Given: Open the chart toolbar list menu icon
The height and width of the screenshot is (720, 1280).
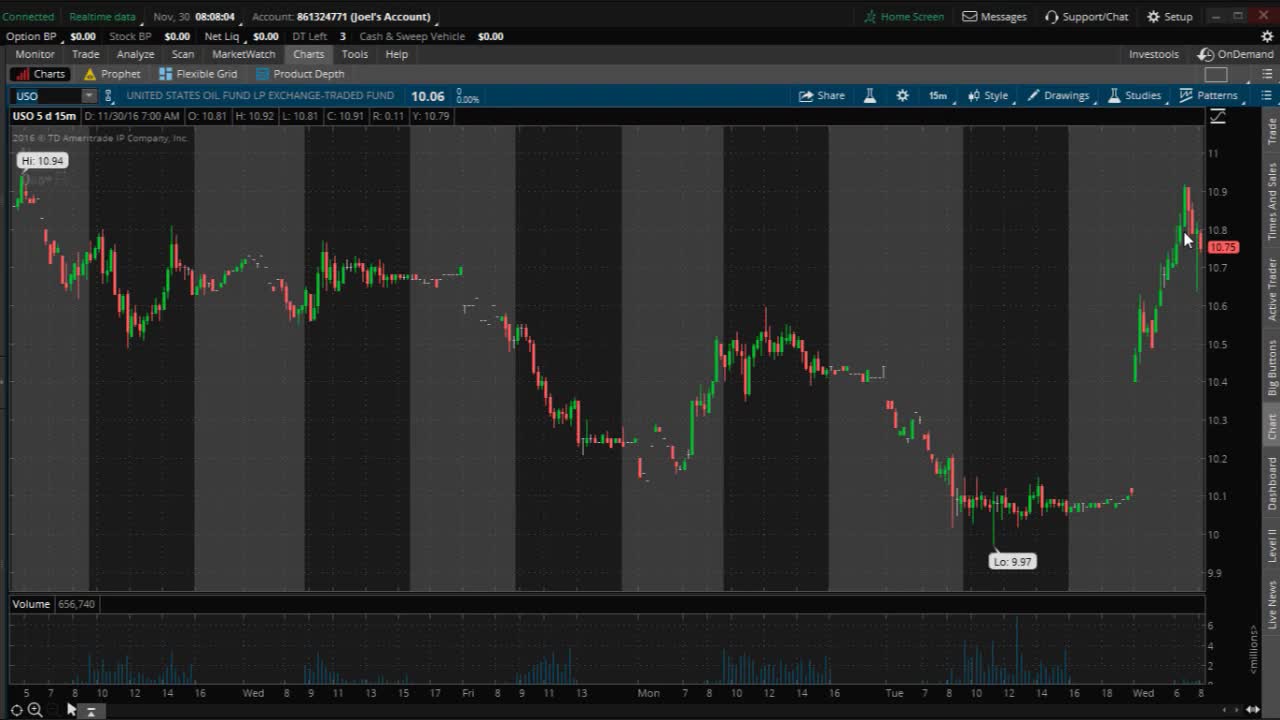Looking at the screenshot, I should click(x=1266, y=96).
